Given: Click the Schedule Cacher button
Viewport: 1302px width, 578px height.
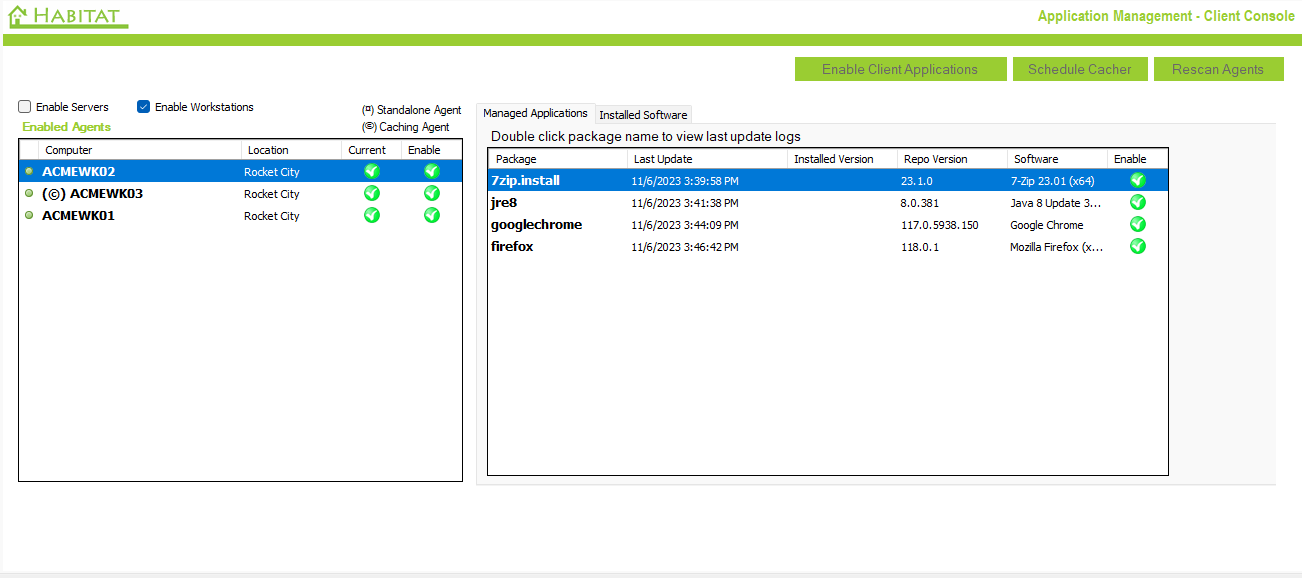Looking at the screenshot, I should point(1079,69).
